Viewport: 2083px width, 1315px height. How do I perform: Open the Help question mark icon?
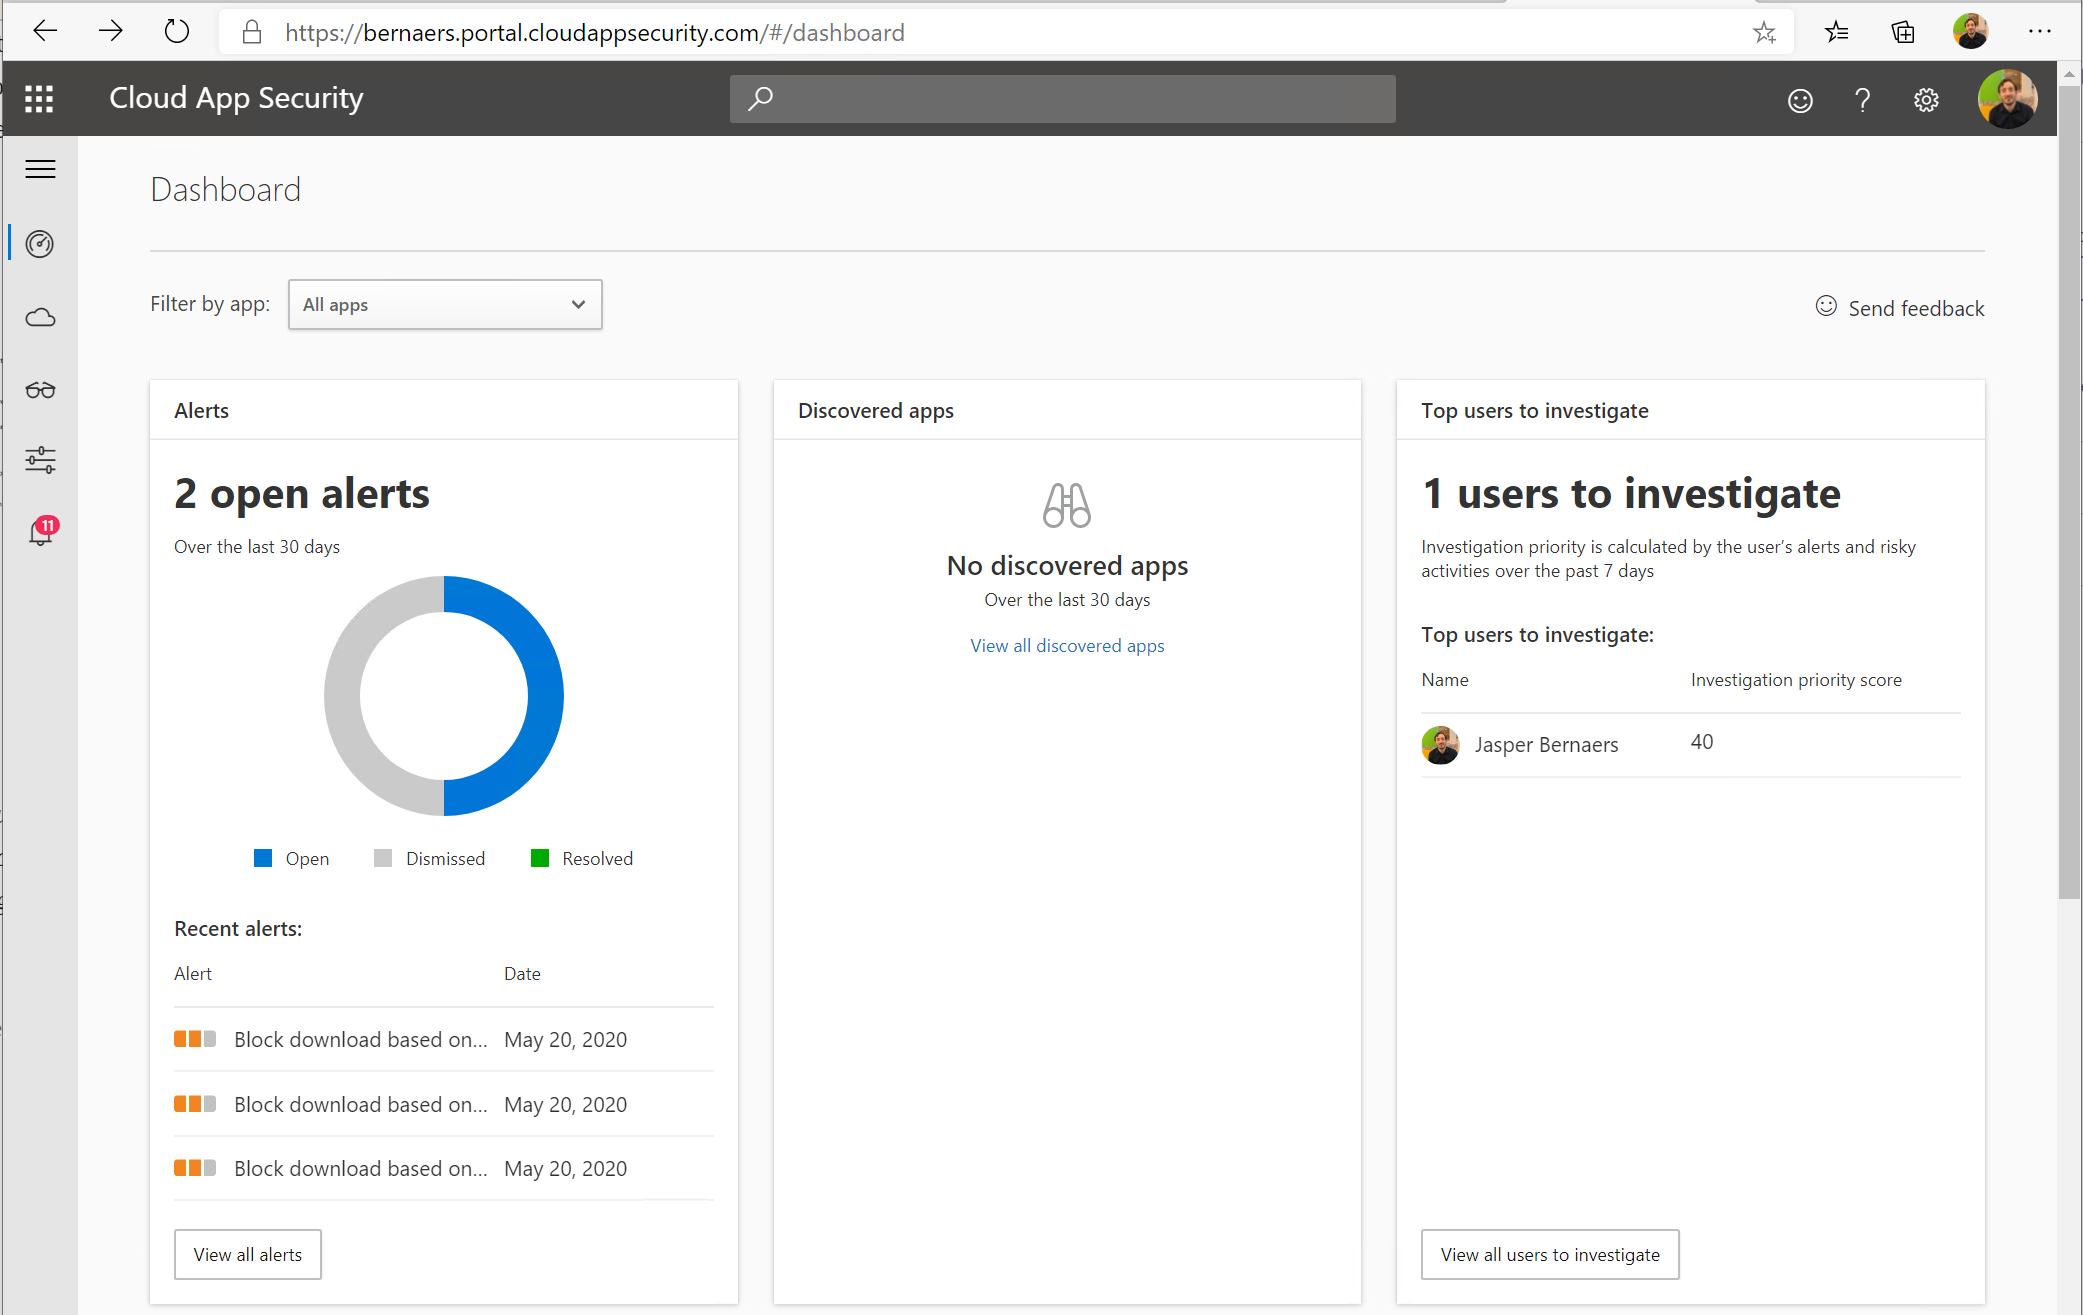click(1862, 99)
